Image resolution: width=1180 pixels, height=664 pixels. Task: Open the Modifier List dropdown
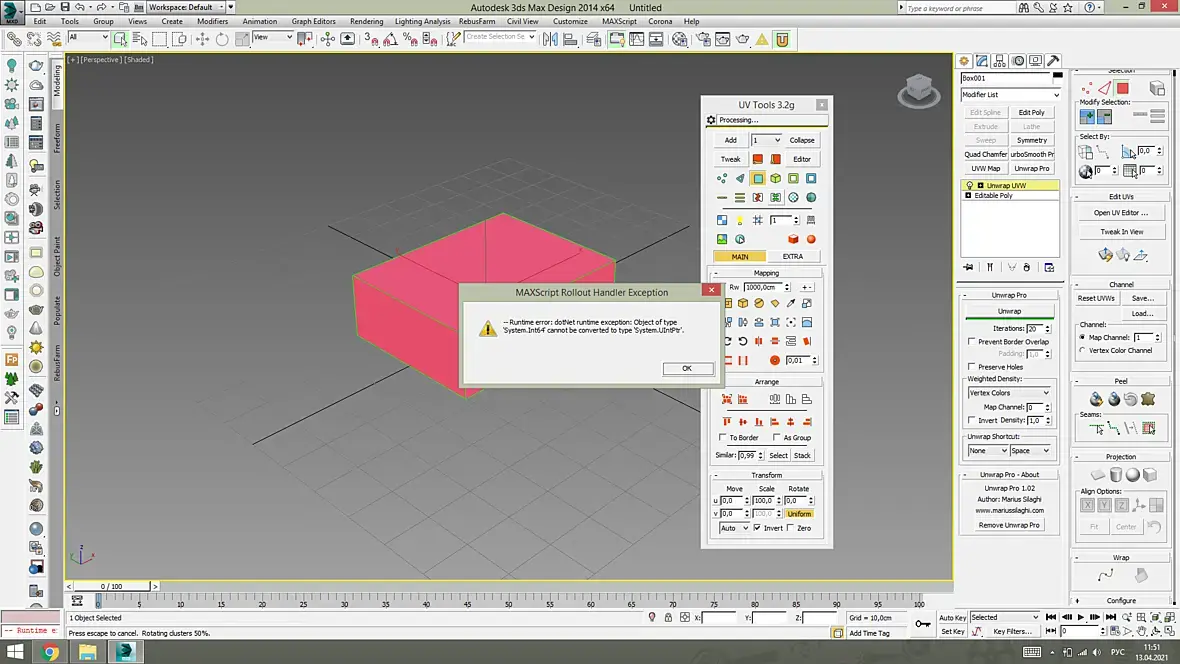point(1010,95)
